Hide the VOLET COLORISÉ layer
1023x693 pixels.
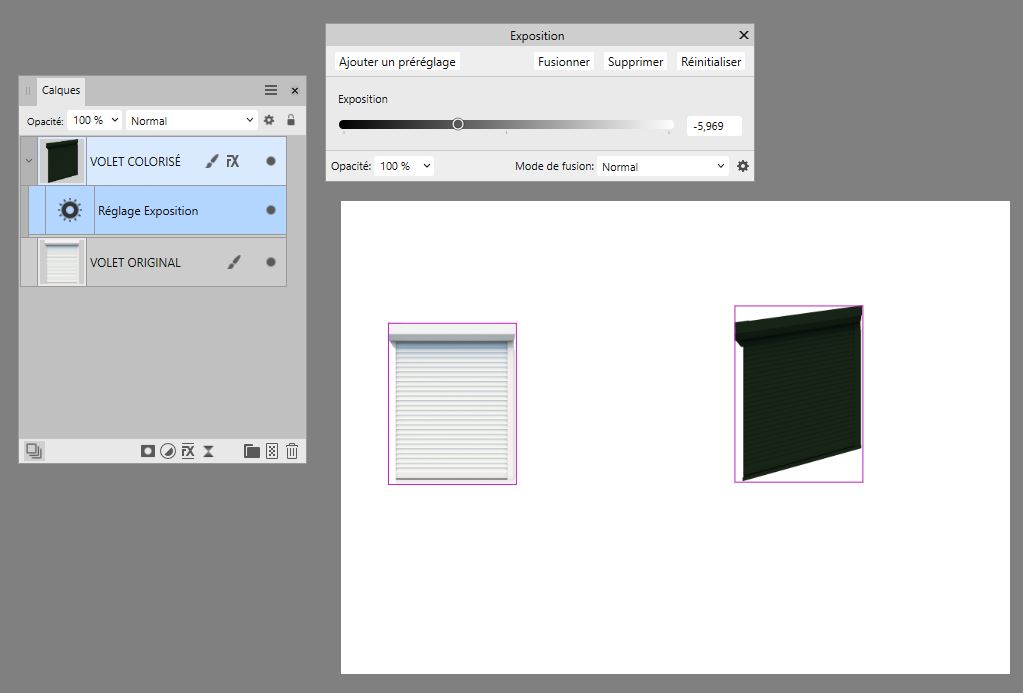(271, 161)
